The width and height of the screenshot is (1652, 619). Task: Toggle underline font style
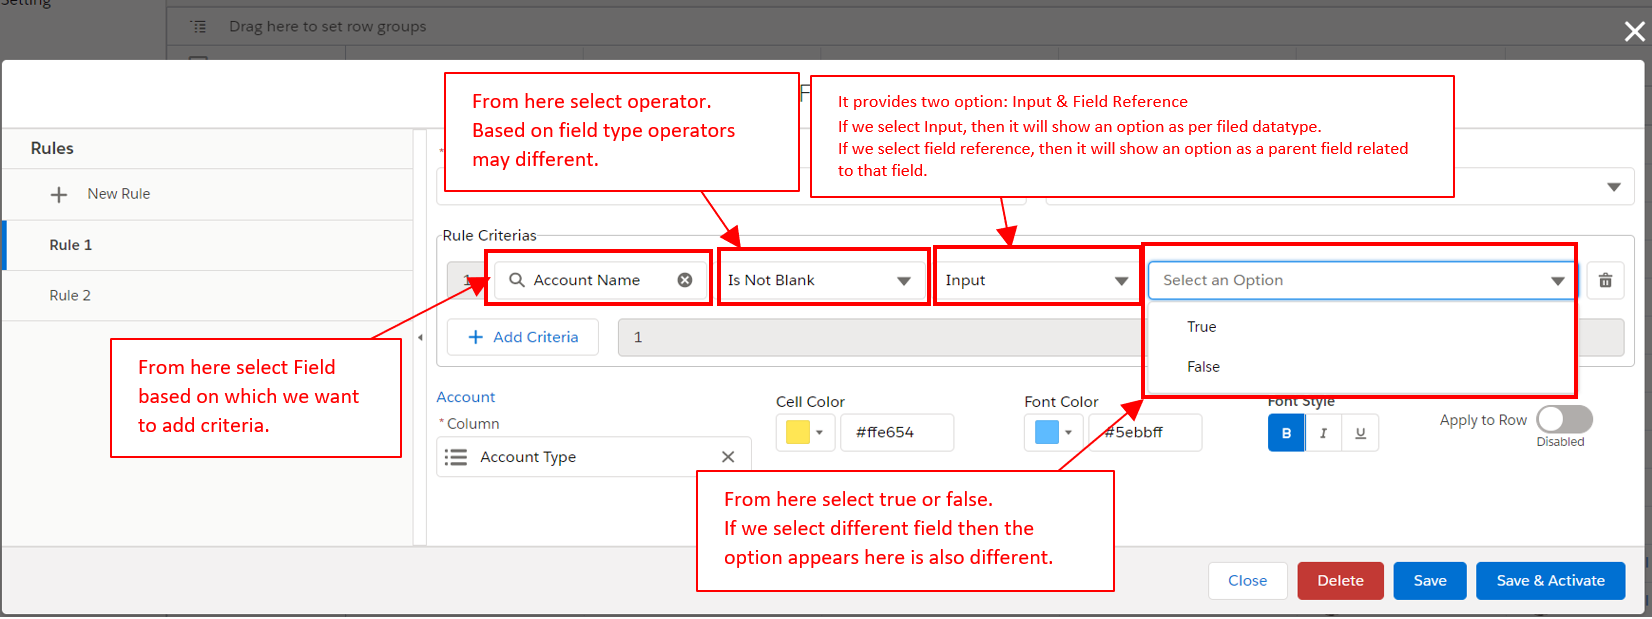coord(1360,433)
